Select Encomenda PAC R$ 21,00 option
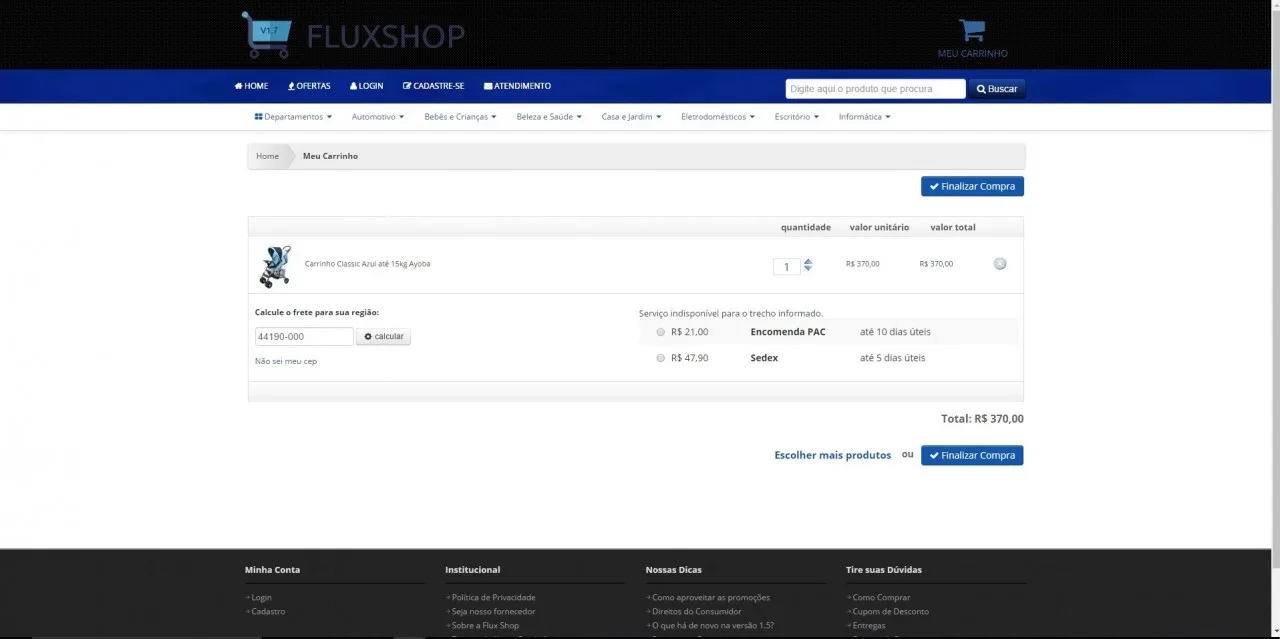Screen dimensions: 1280x639 pyautogui.click(x=660, y=332)
